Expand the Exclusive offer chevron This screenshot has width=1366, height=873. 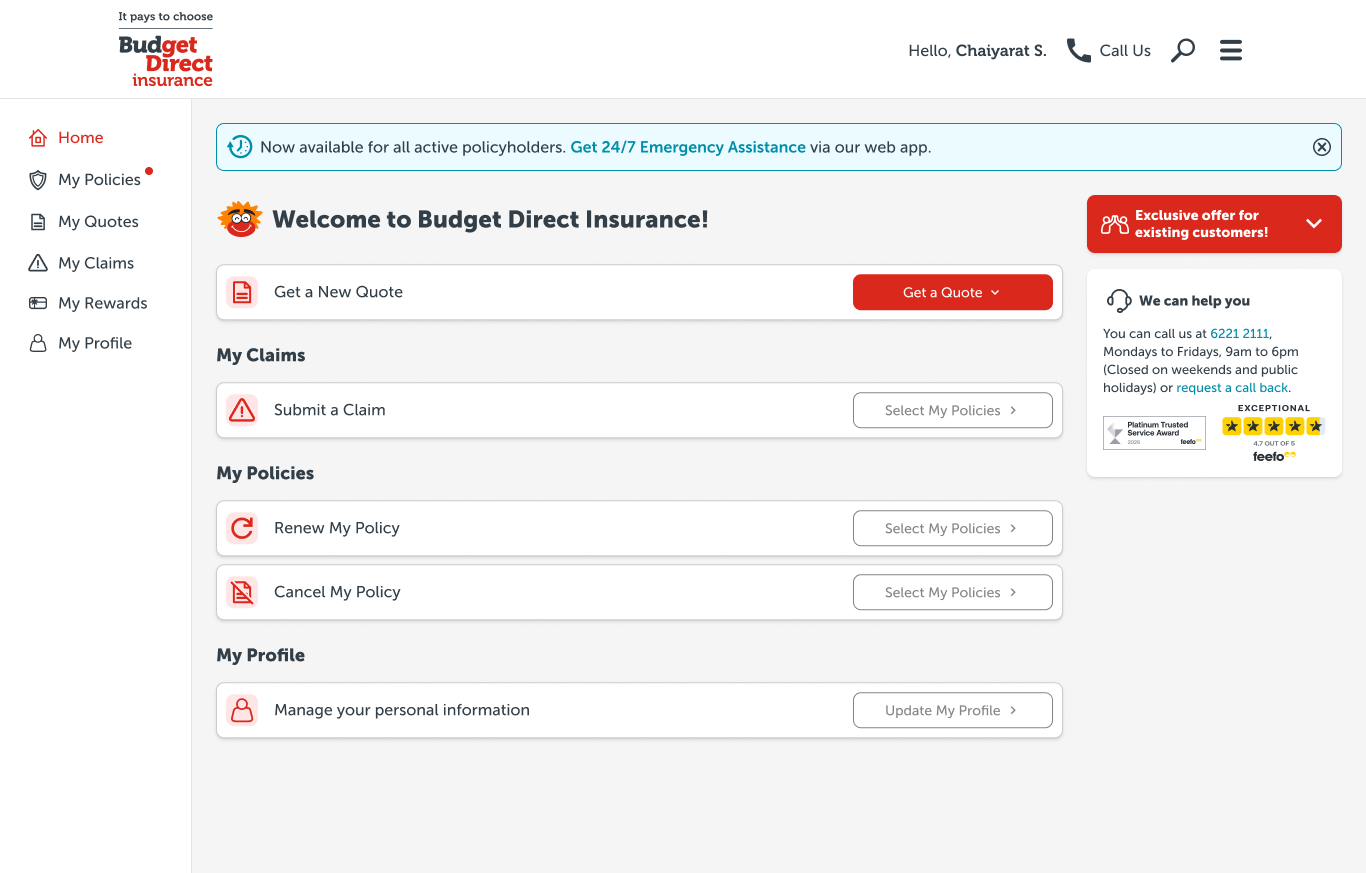tap(1314, 224)
